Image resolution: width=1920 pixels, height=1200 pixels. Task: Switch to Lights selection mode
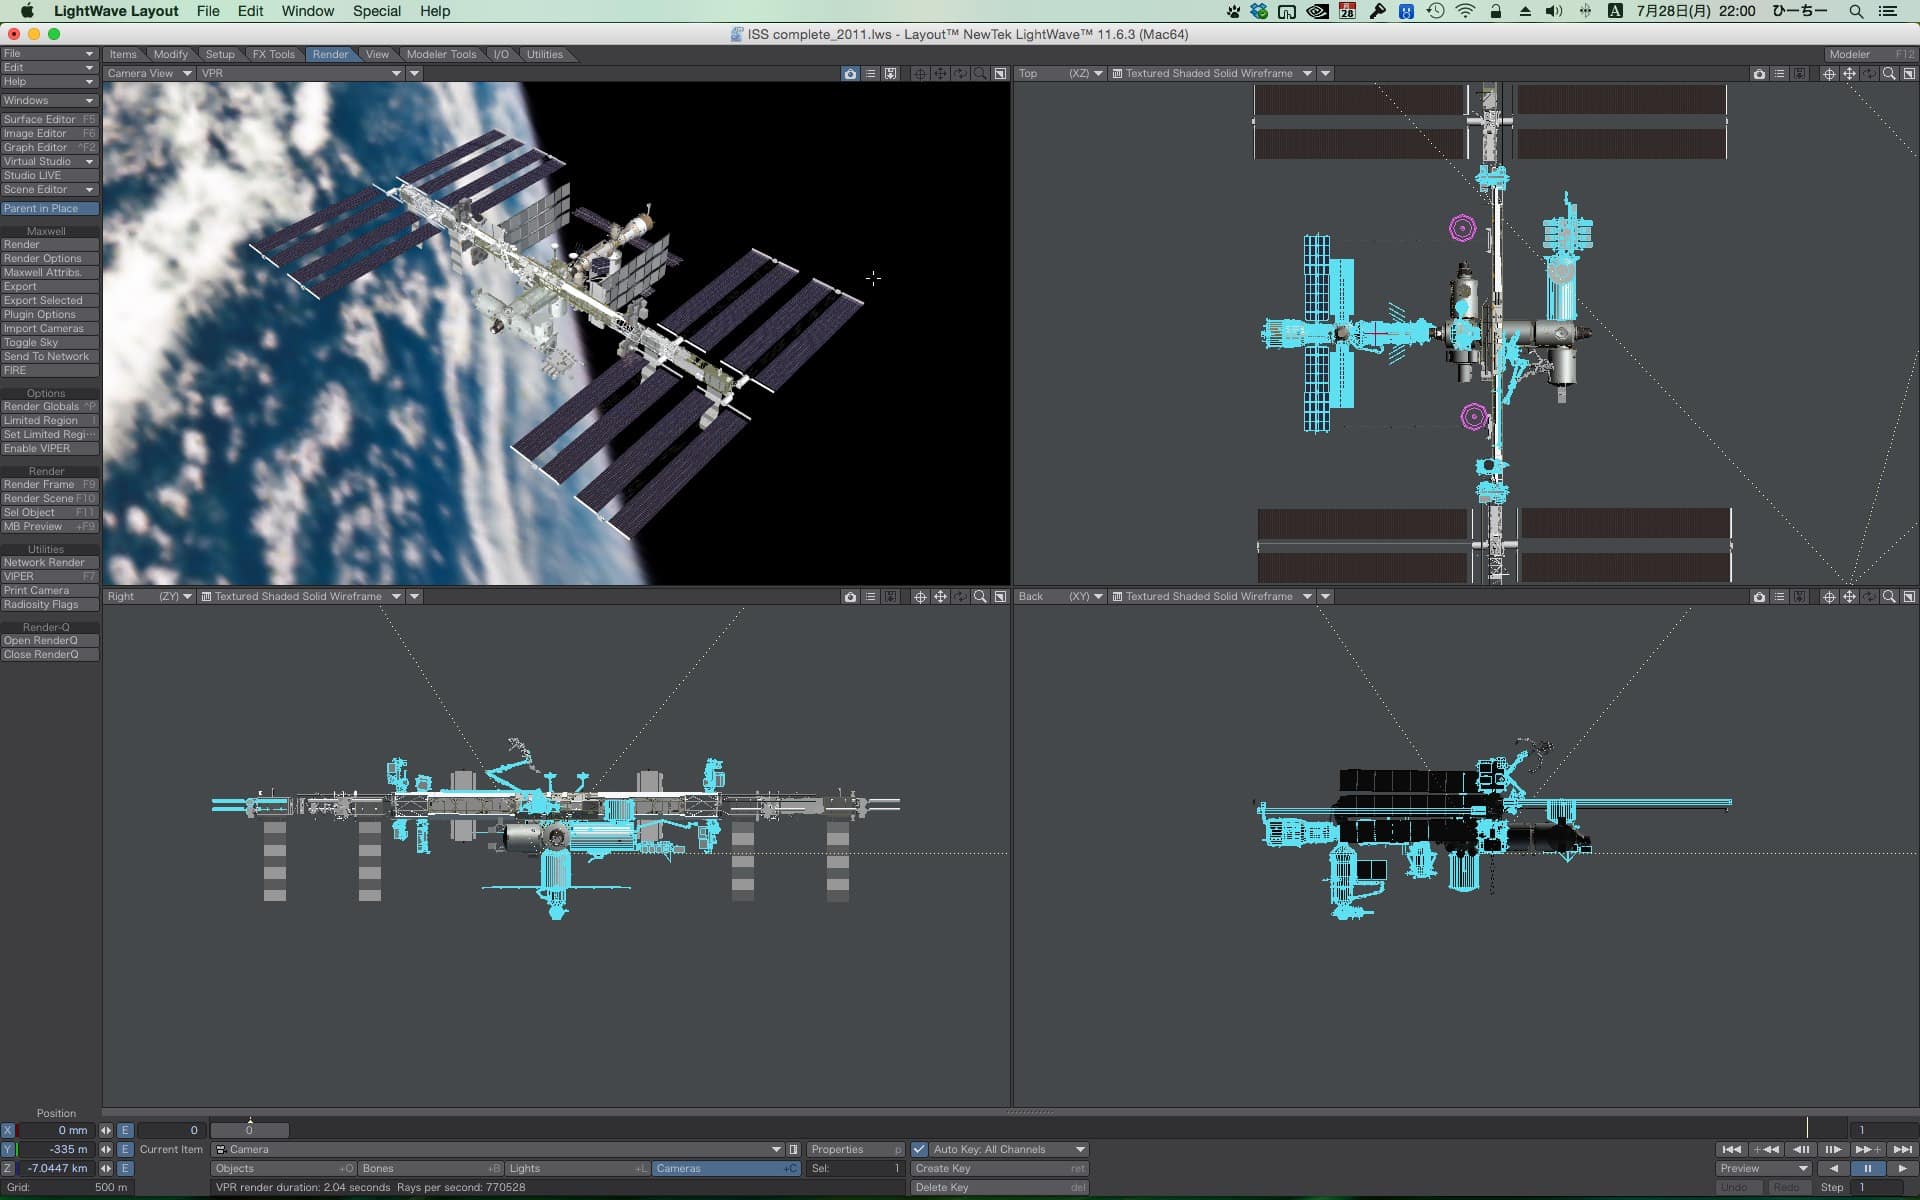point(577,1168)
